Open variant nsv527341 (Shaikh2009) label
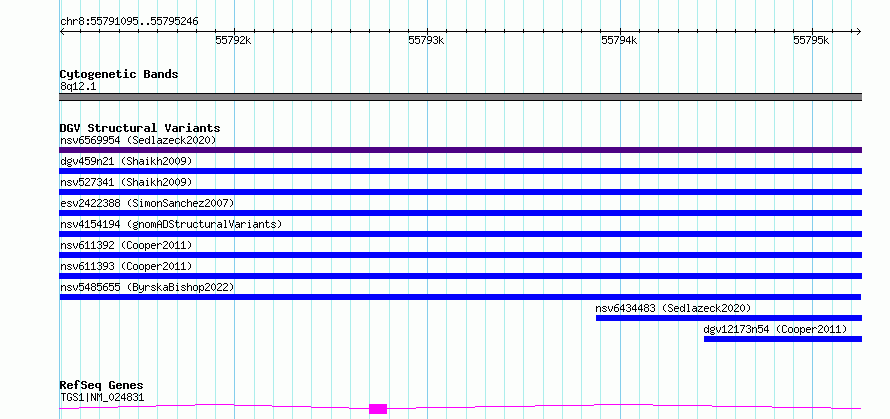The height and width of the screenshot is (419, 890). coord(126,182)
